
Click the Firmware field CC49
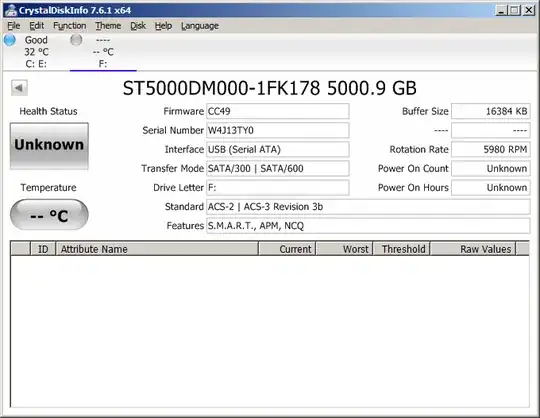[278, 111]
